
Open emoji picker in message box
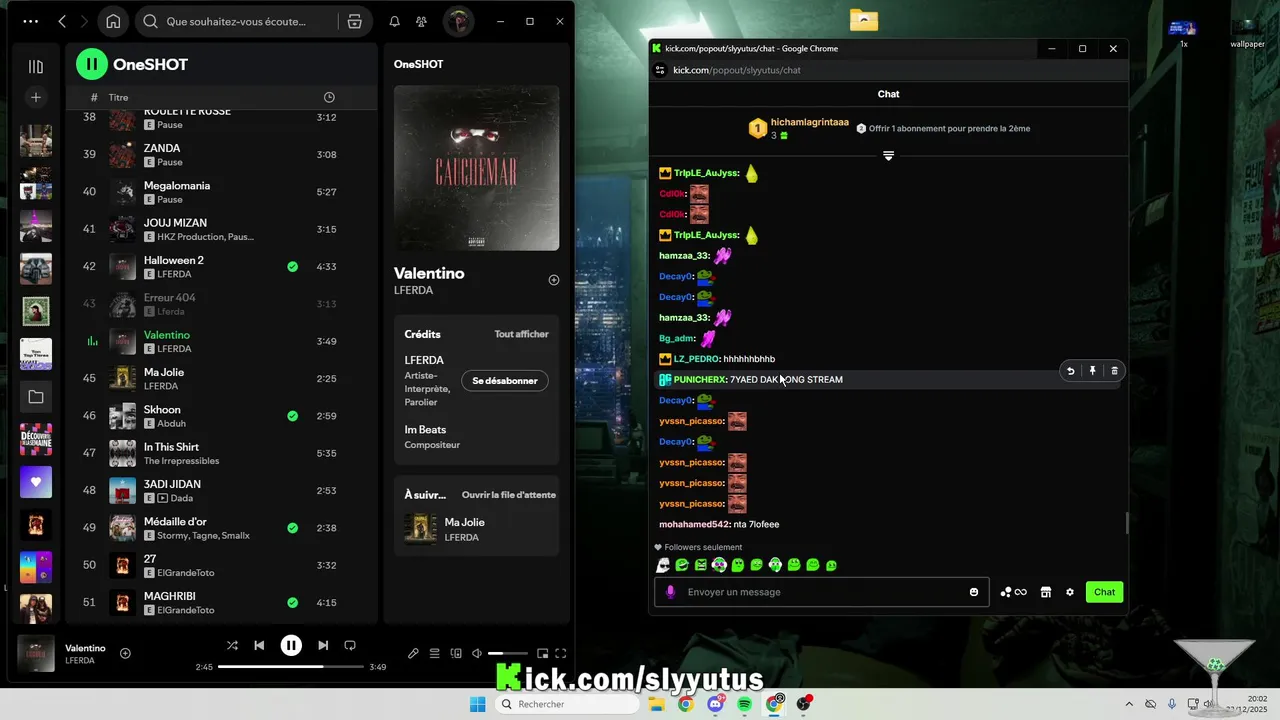[974, 592]
